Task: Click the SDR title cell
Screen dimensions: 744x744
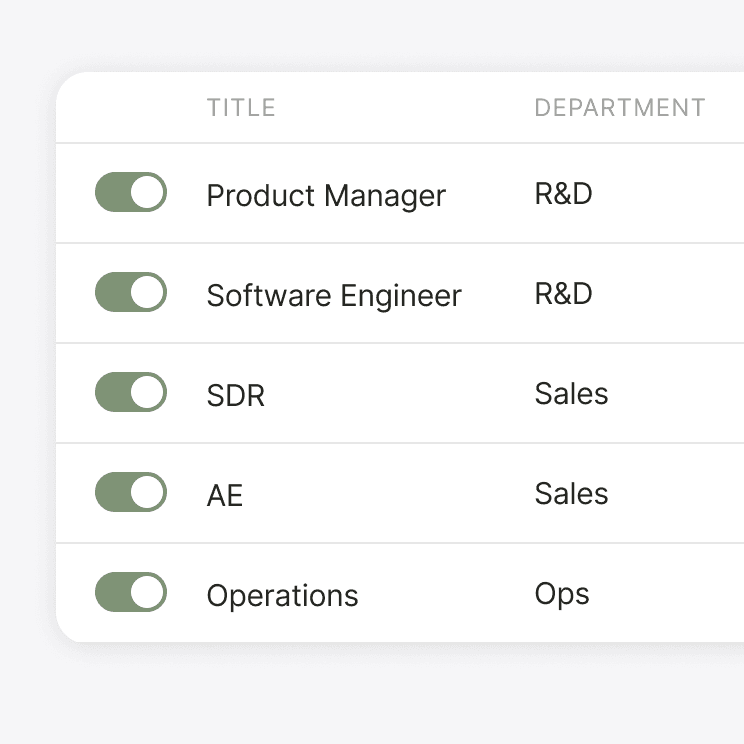Action: (x=236, y=395)
